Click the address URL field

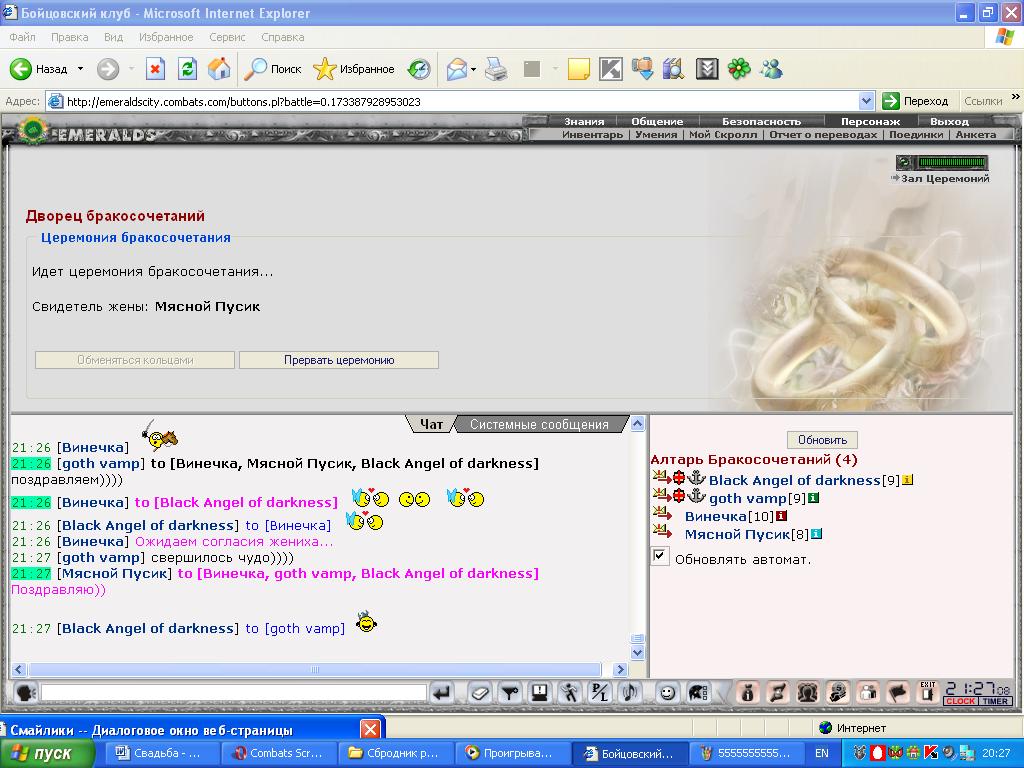[451, 101]
